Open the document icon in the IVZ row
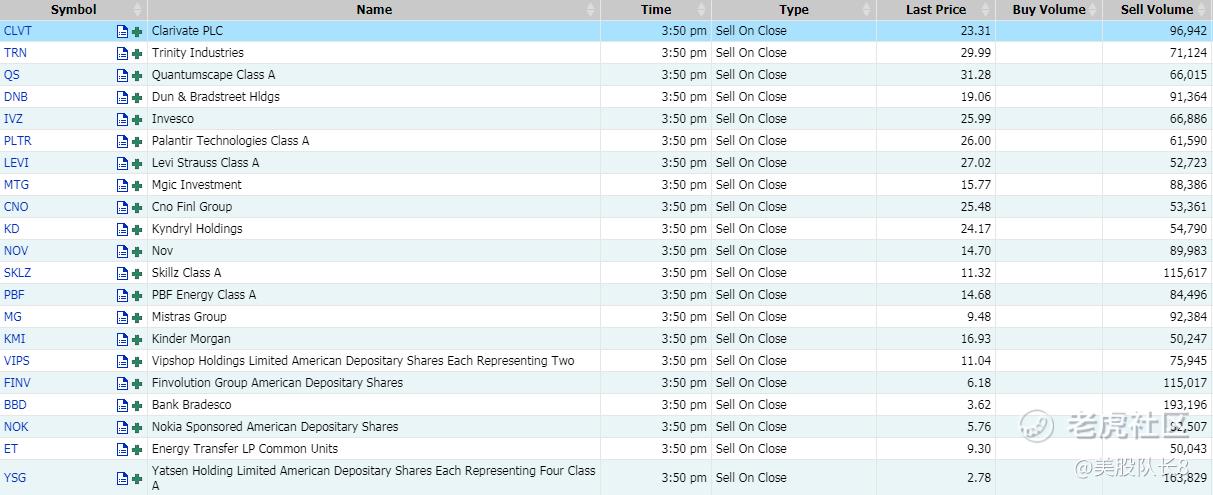This screenshot has width=1213, height=495. click(x=122, y=120)
